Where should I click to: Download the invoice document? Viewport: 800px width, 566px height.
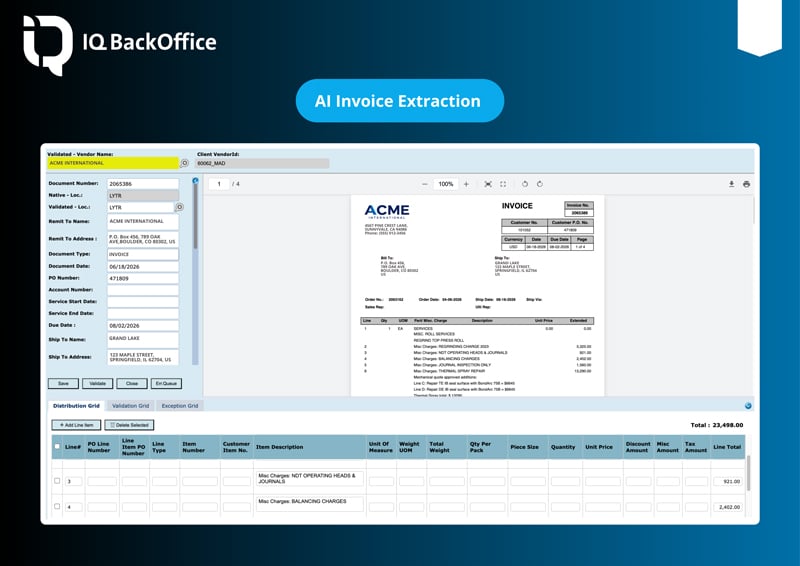(x=731, y=184)
